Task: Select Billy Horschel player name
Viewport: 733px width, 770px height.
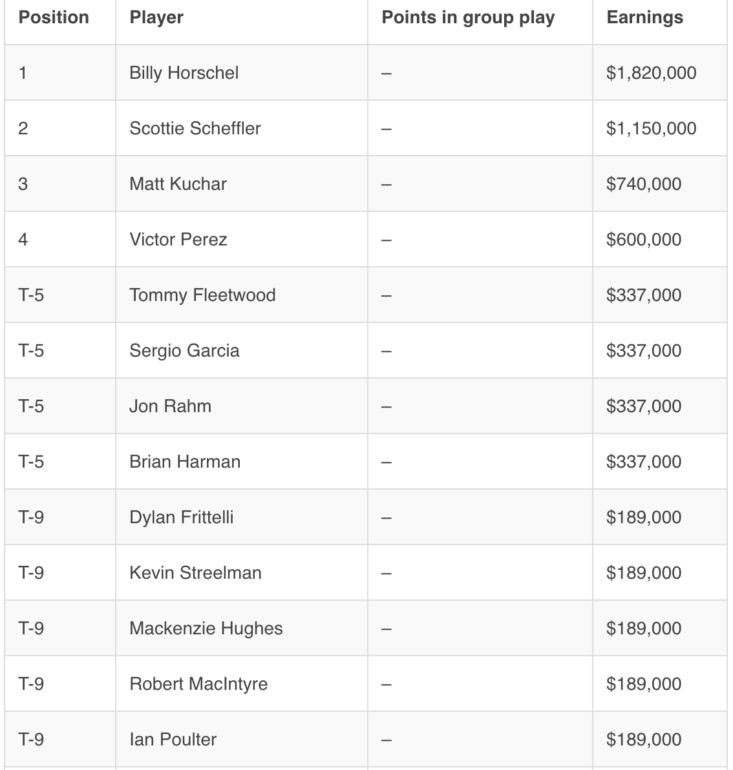Action: coord(184,73)
